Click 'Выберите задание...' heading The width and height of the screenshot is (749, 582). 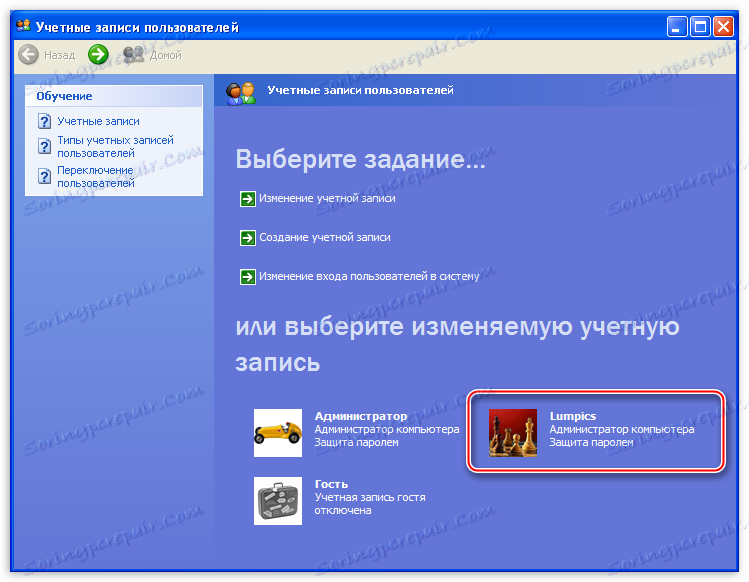click(361, 159)
